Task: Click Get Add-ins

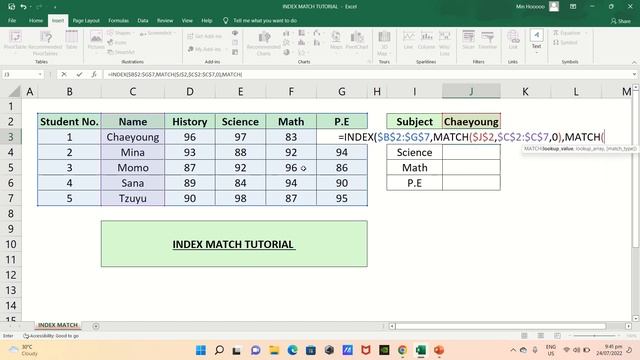Action: (x=204, y=36)
